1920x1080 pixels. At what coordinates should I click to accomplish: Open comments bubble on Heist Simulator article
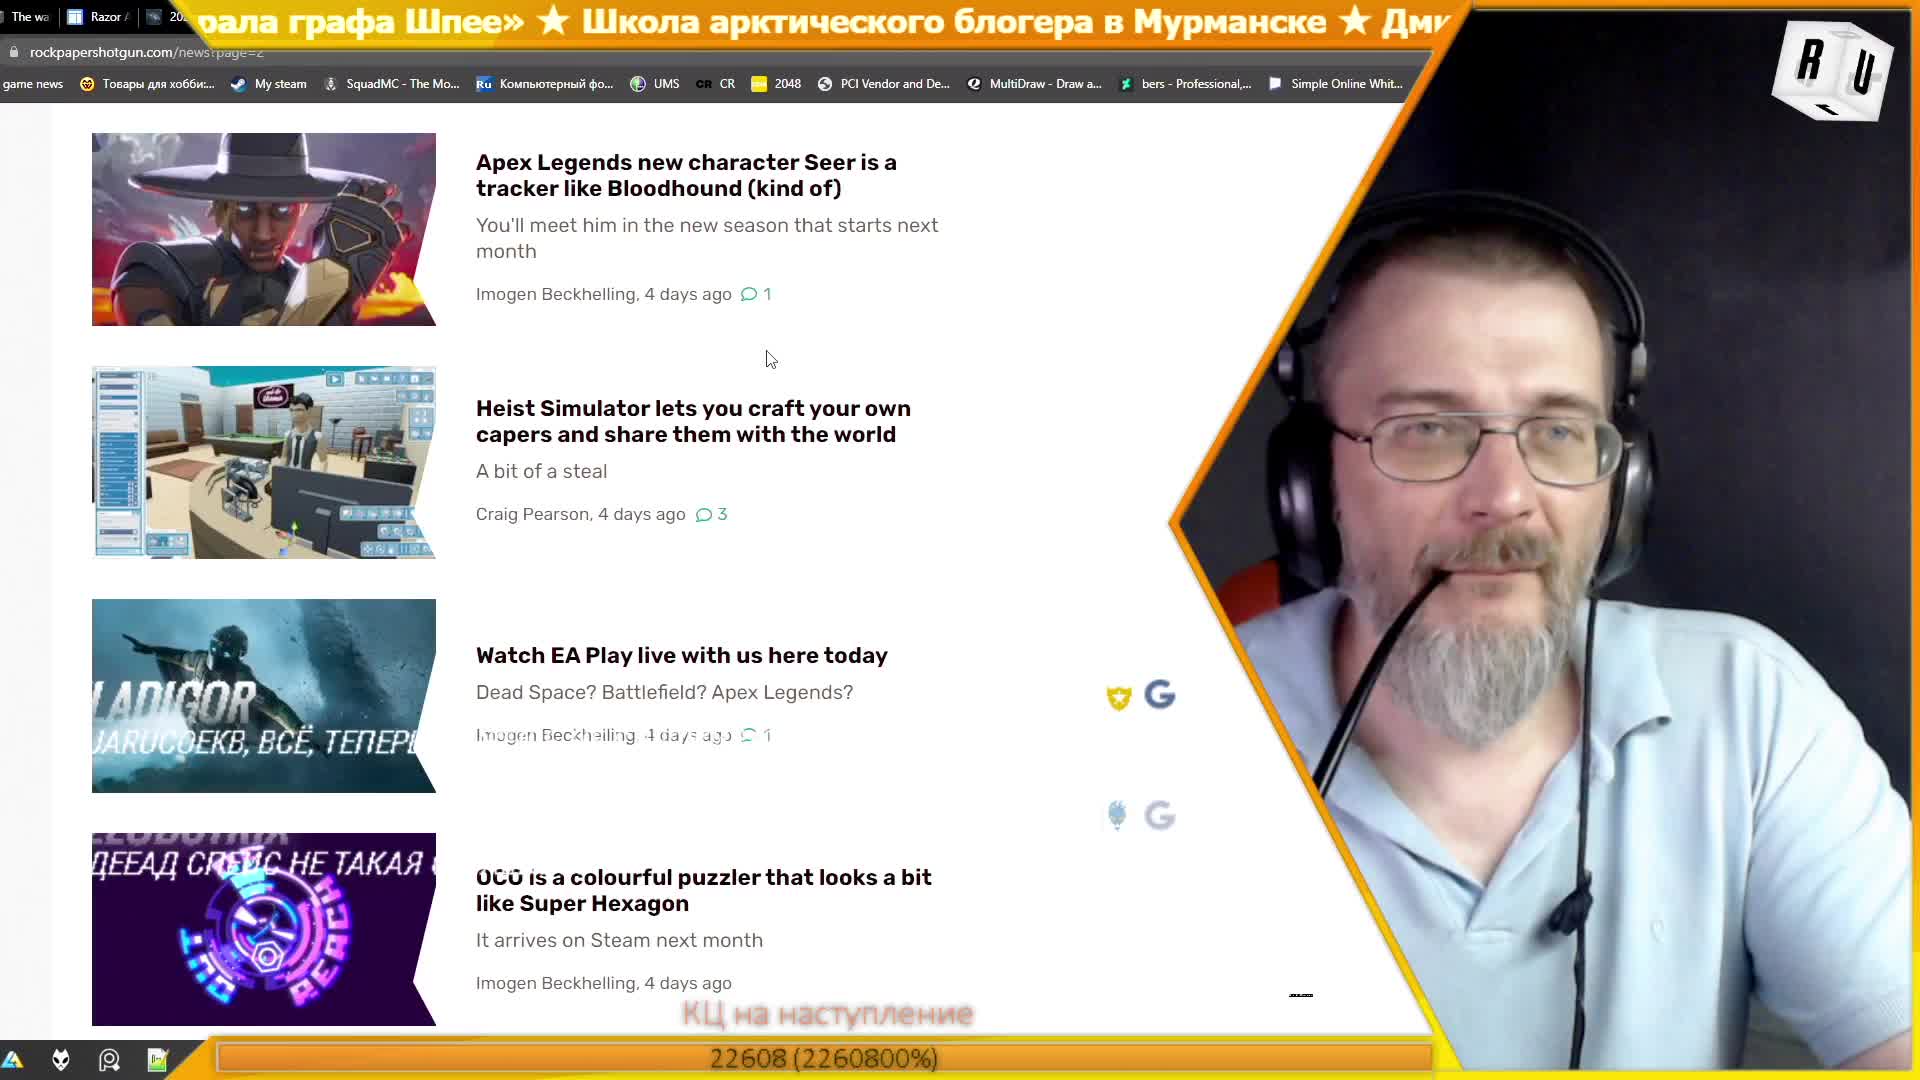(x=711, y=514)
